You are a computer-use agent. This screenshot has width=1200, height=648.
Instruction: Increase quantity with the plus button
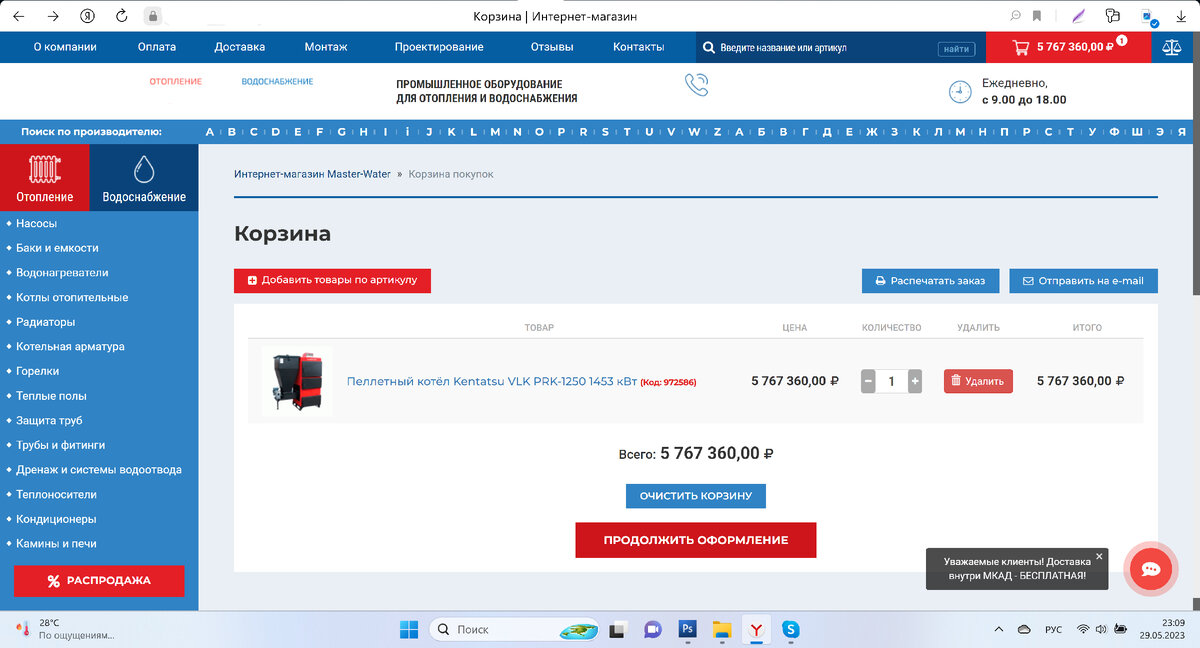915,381
